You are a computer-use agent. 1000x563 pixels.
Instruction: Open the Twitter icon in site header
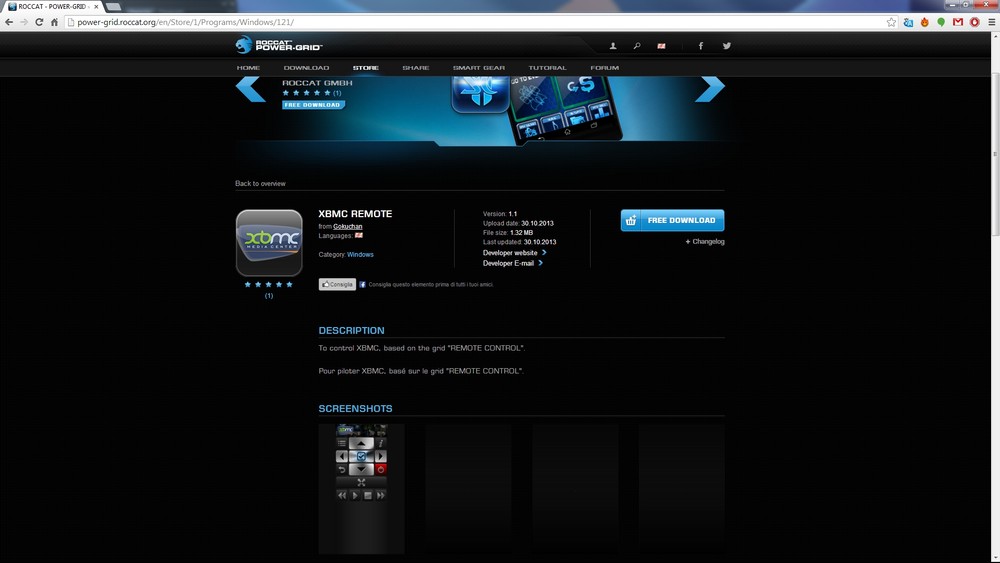(727, 46)
